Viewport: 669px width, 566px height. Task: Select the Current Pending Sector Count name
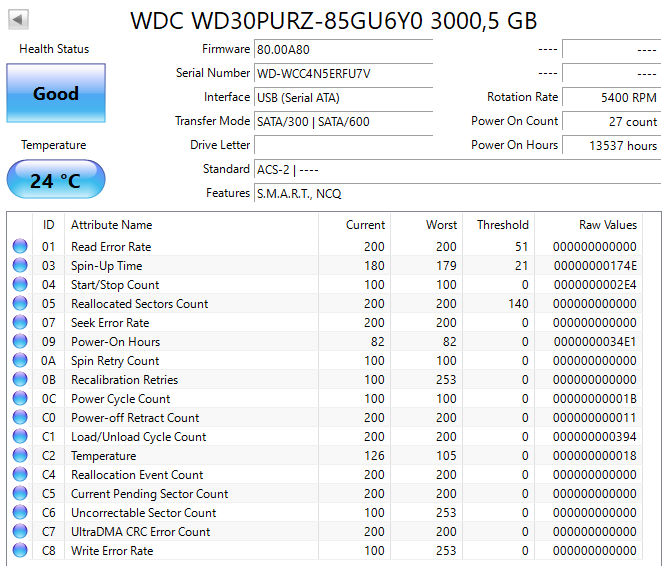[x=150, y=493]
